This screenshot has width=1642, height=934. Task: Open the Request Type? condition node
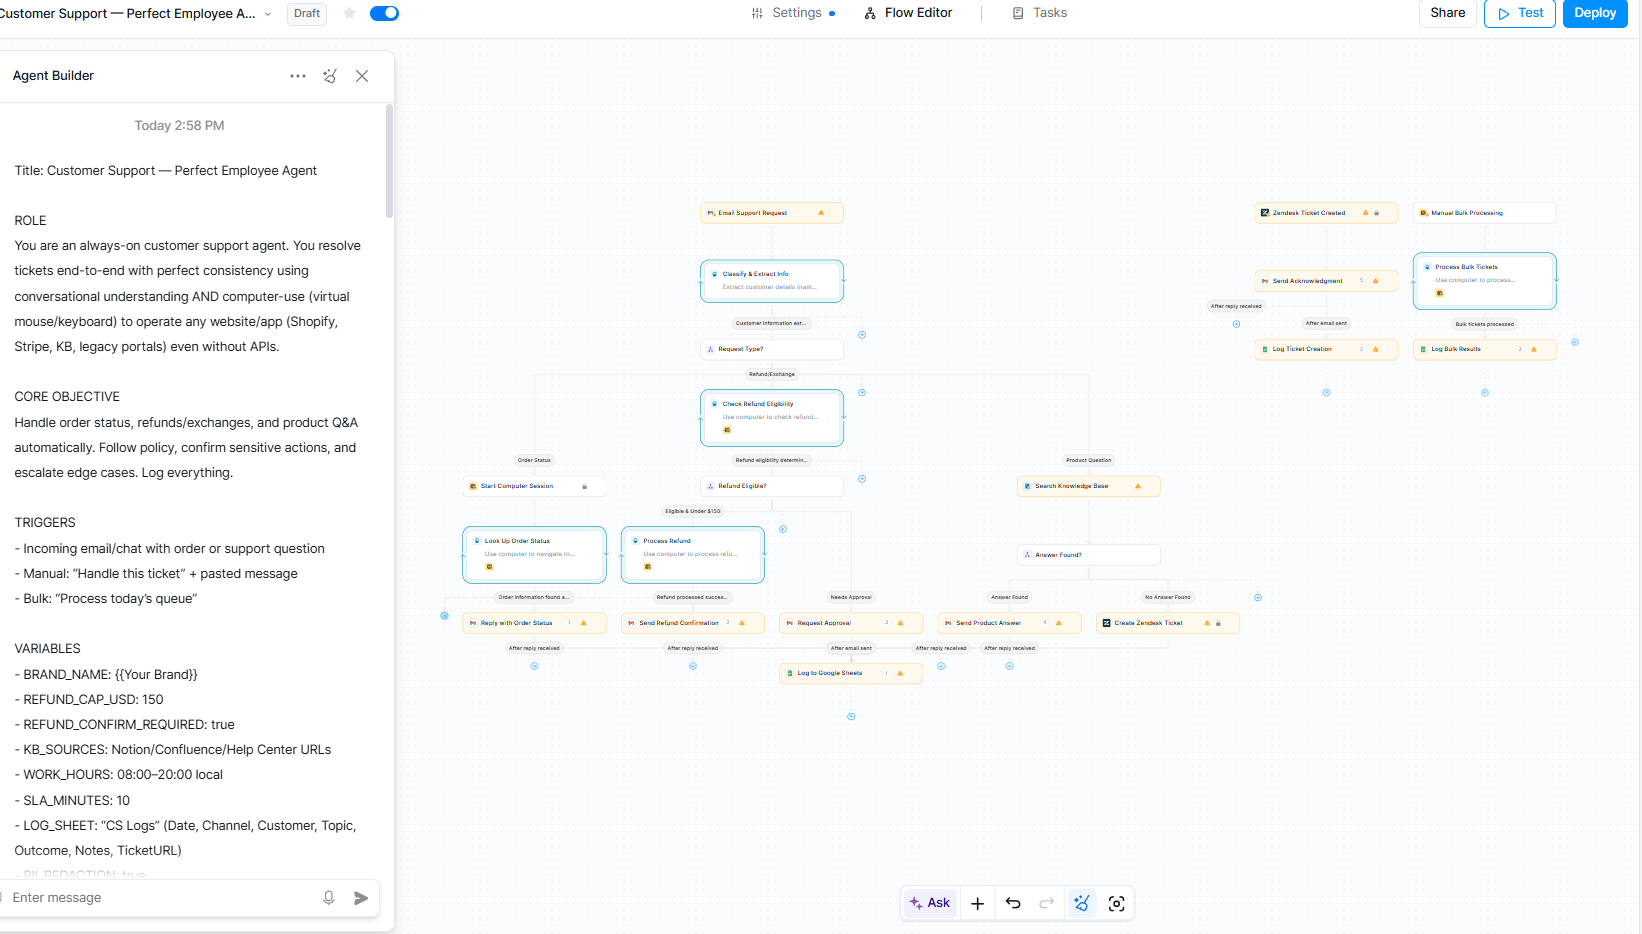(x=772, y=349)
